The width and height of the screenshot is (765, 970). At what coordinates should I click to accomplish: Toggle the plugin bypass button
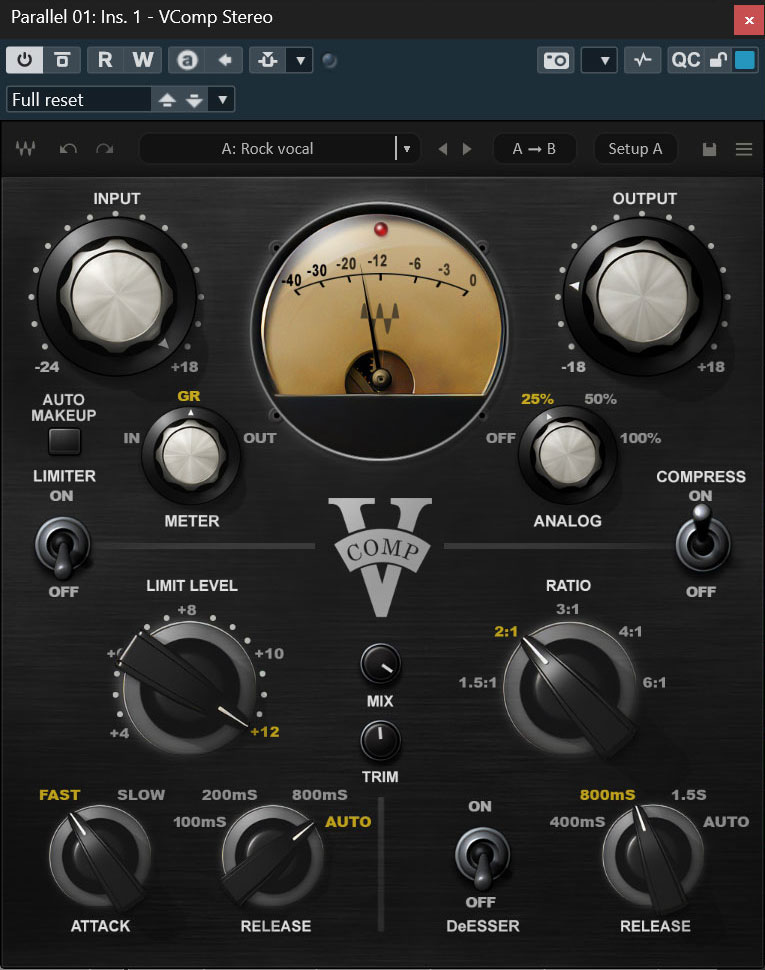point(62,60)
